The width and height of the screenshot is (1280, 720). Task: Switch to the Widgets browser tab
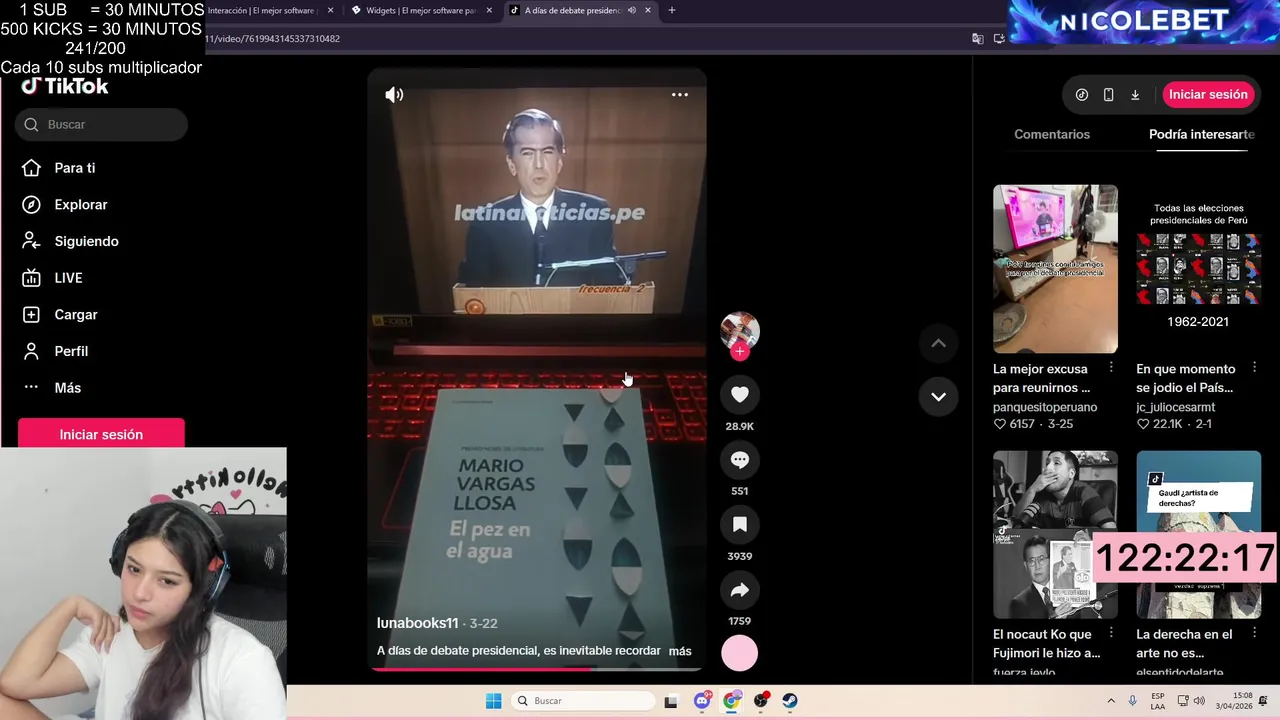click(x=420, y=10)
